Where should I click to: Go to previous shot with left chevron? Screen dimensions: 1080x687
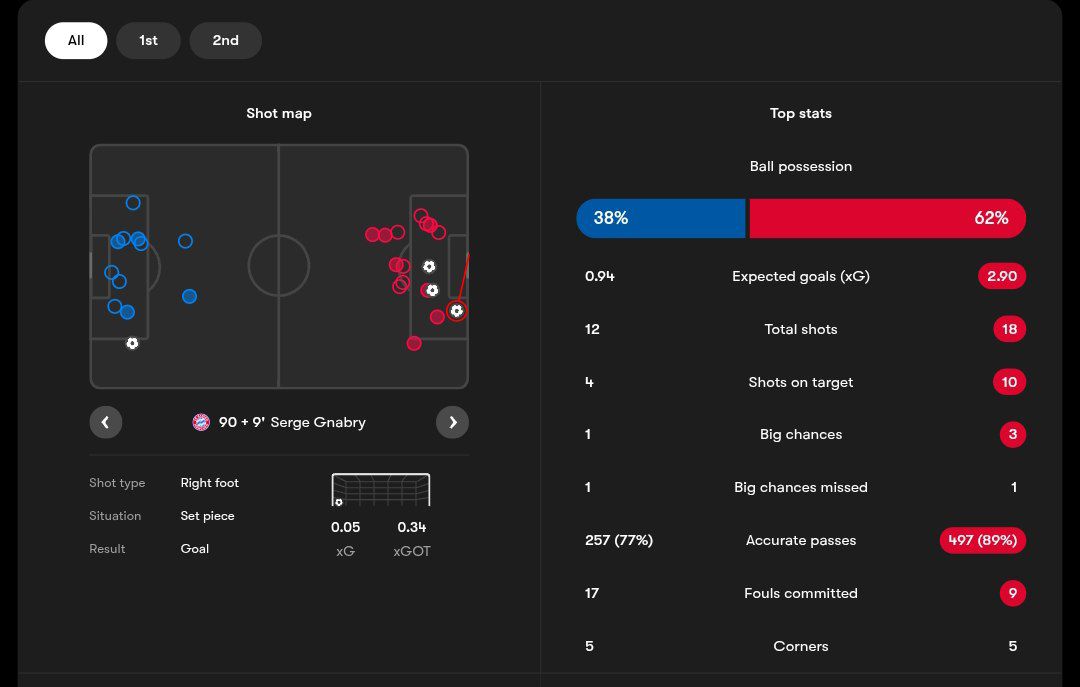(x=106, y=422)
